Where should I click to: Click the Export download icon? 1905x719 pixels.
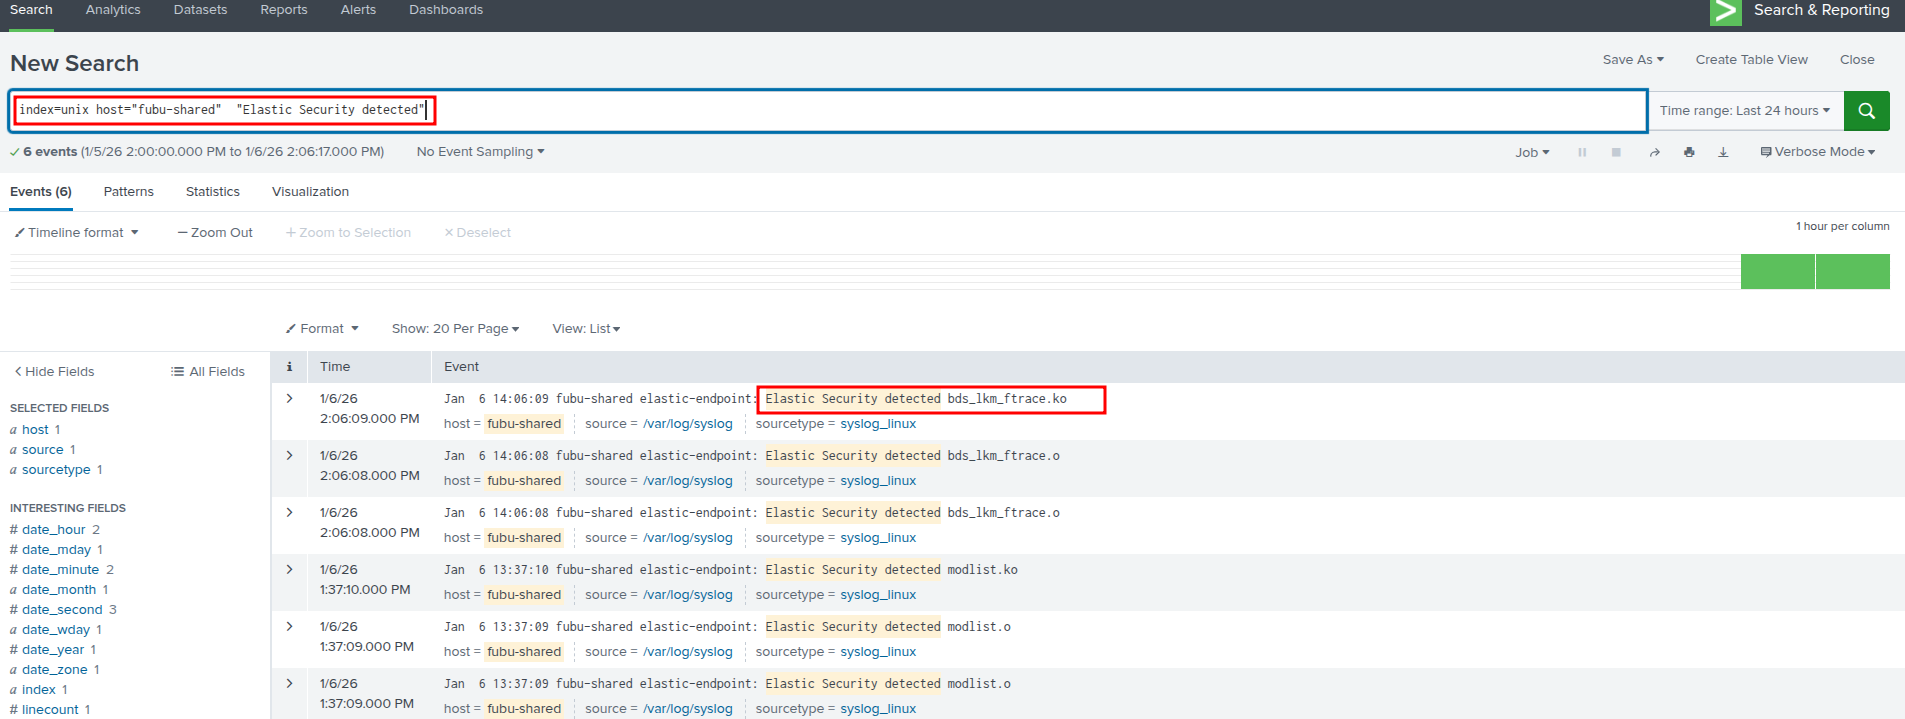tap(1723, 153)
